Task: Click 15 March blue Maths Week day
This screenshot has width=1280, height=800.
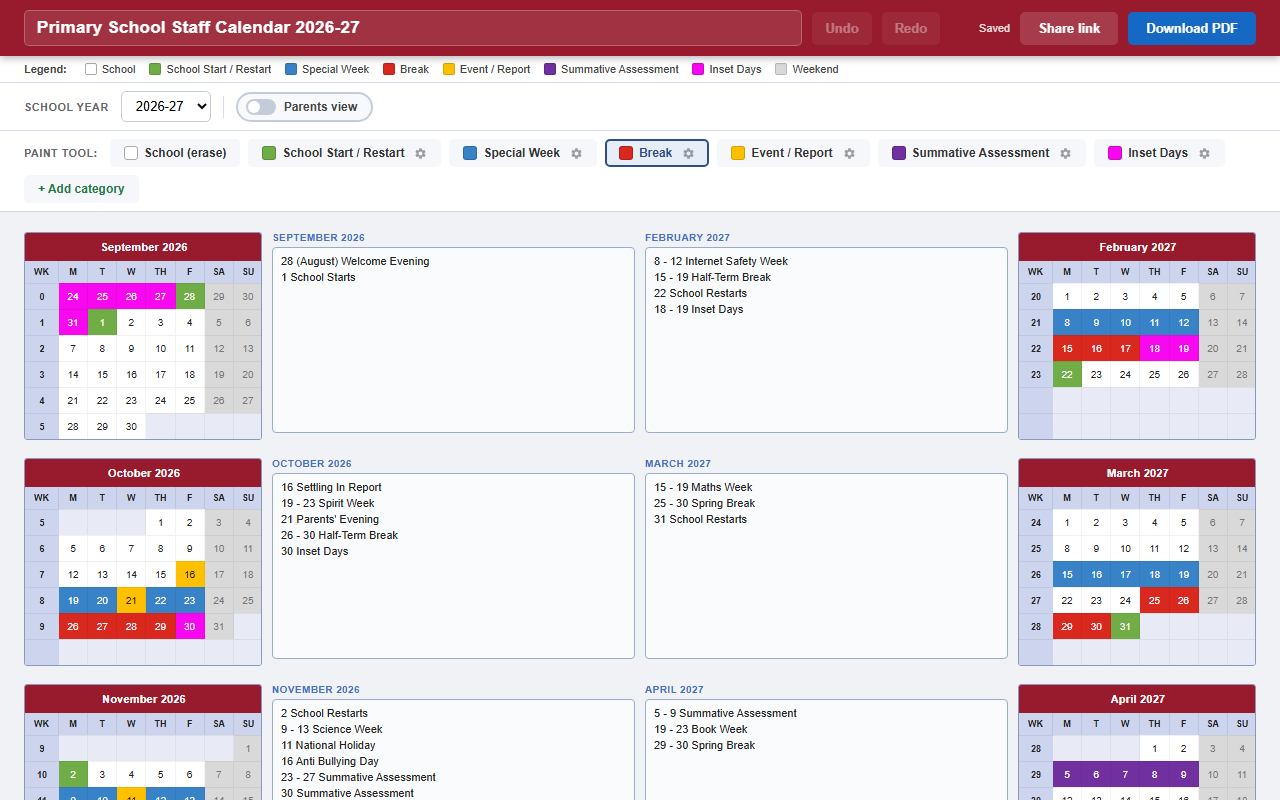Action: coord(1067,574)
